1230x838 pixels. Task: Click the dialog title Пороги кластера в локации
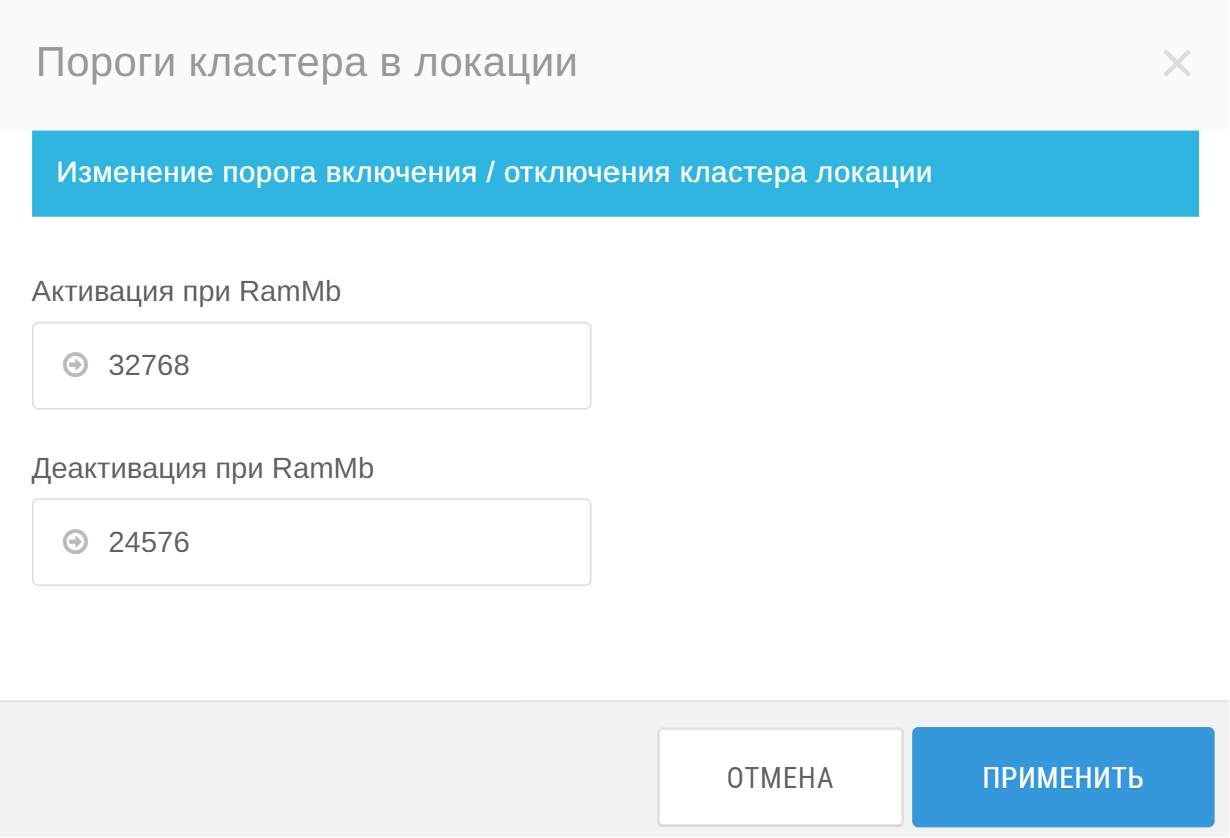307,62
